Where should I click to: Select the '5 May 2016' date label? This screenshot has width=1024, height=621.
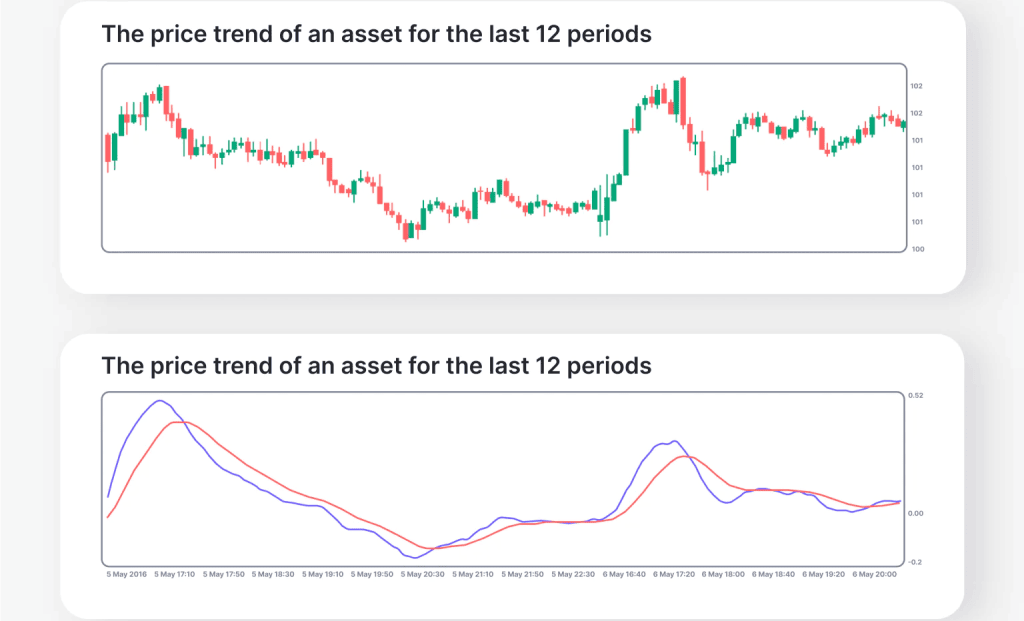pos(126,575)
